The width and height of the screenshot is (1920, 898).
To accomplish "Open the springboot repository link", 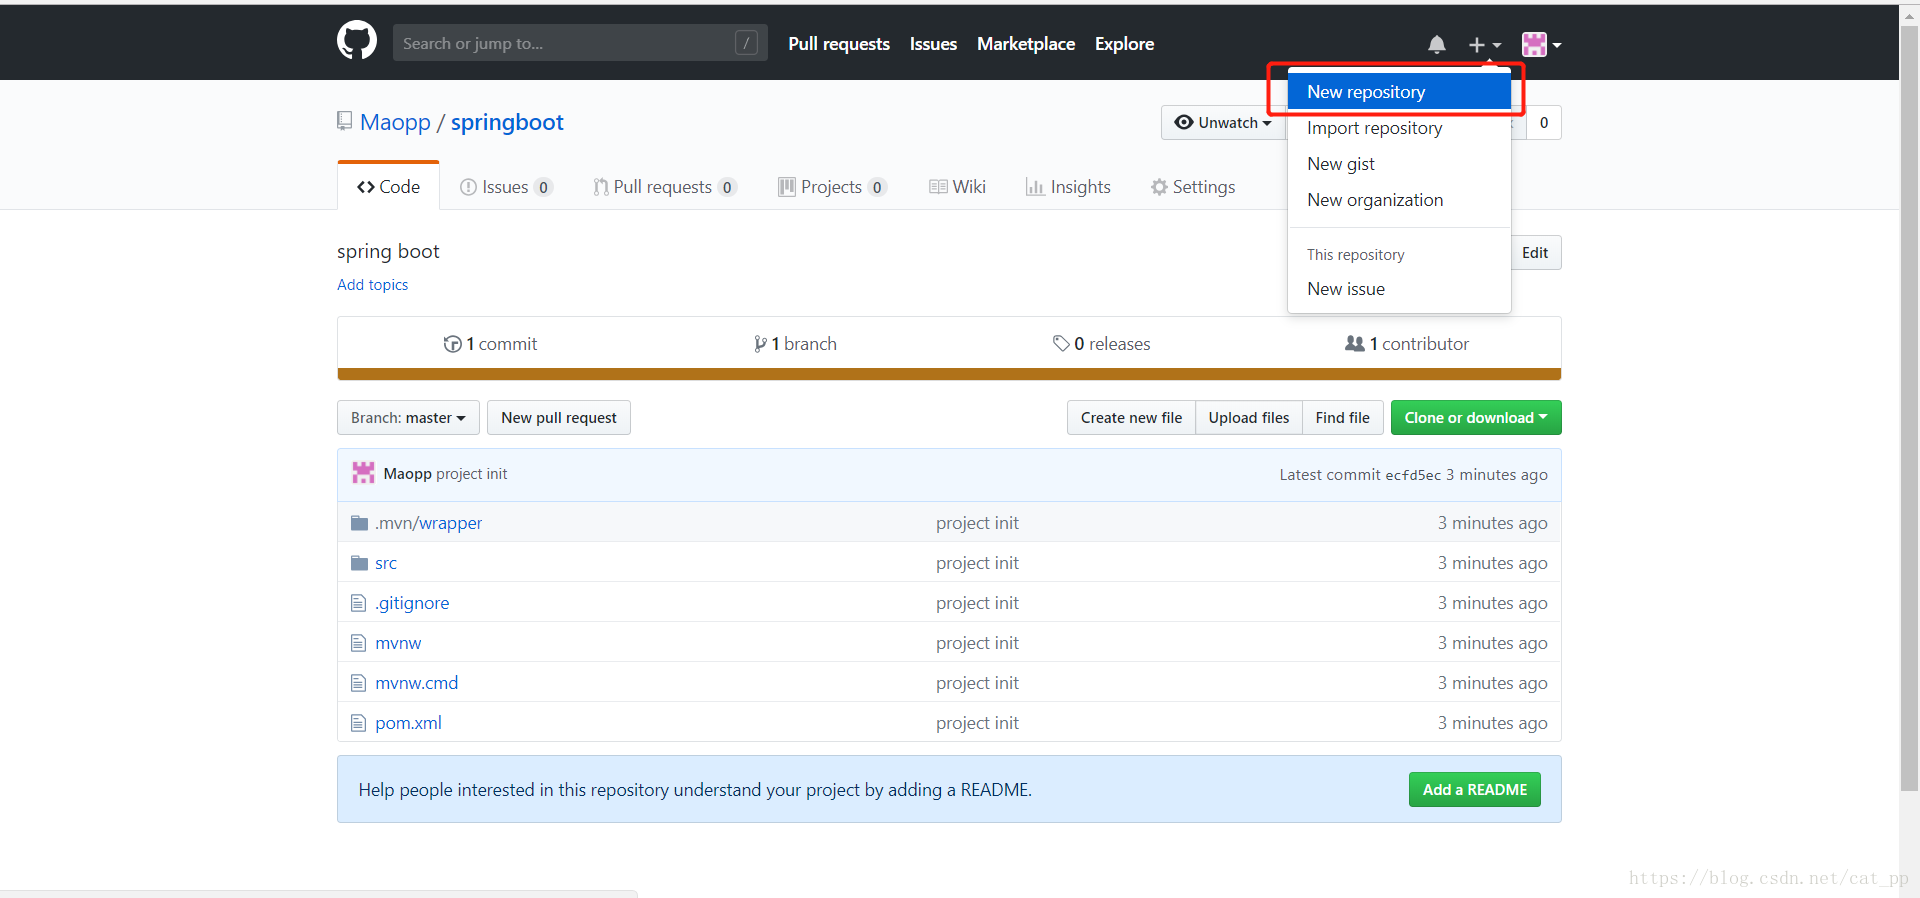I will coord(507,122).
